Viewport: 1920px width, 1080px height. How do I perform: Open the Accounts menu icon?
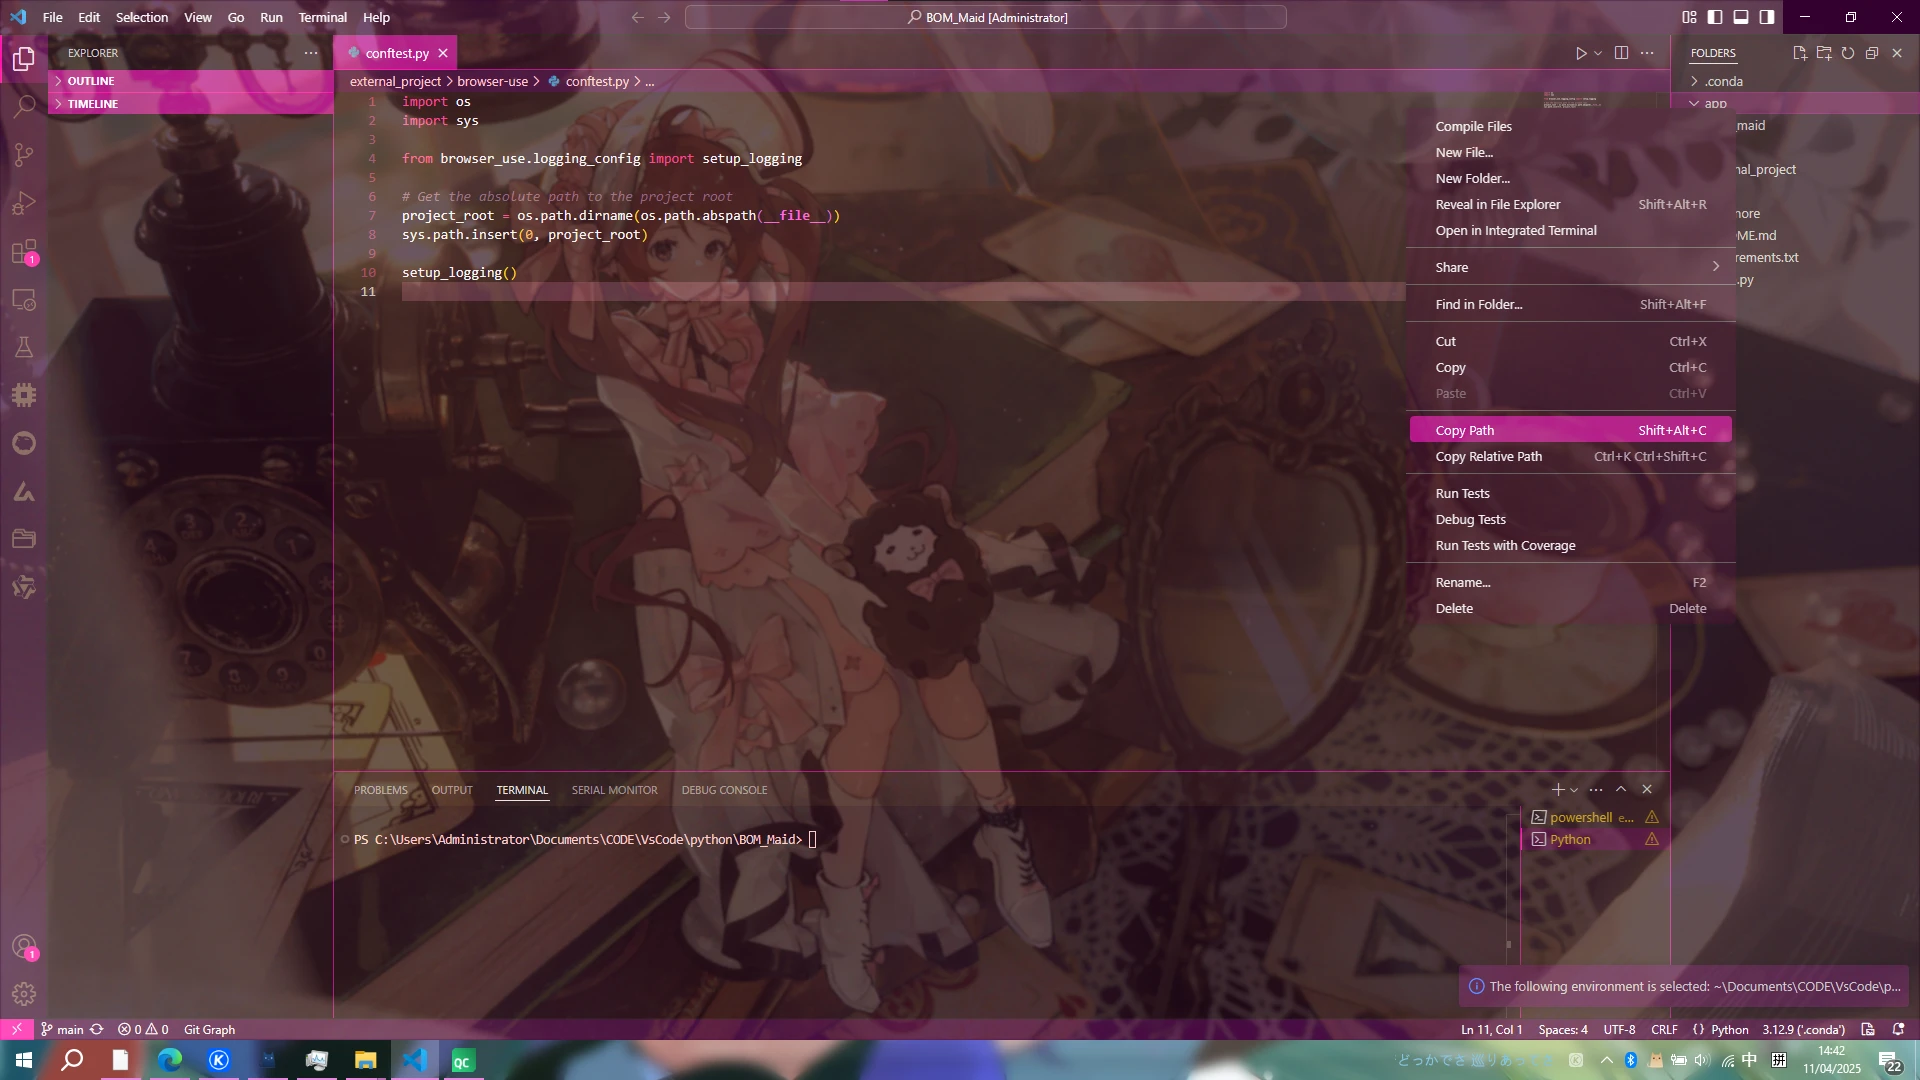point(24,947)
